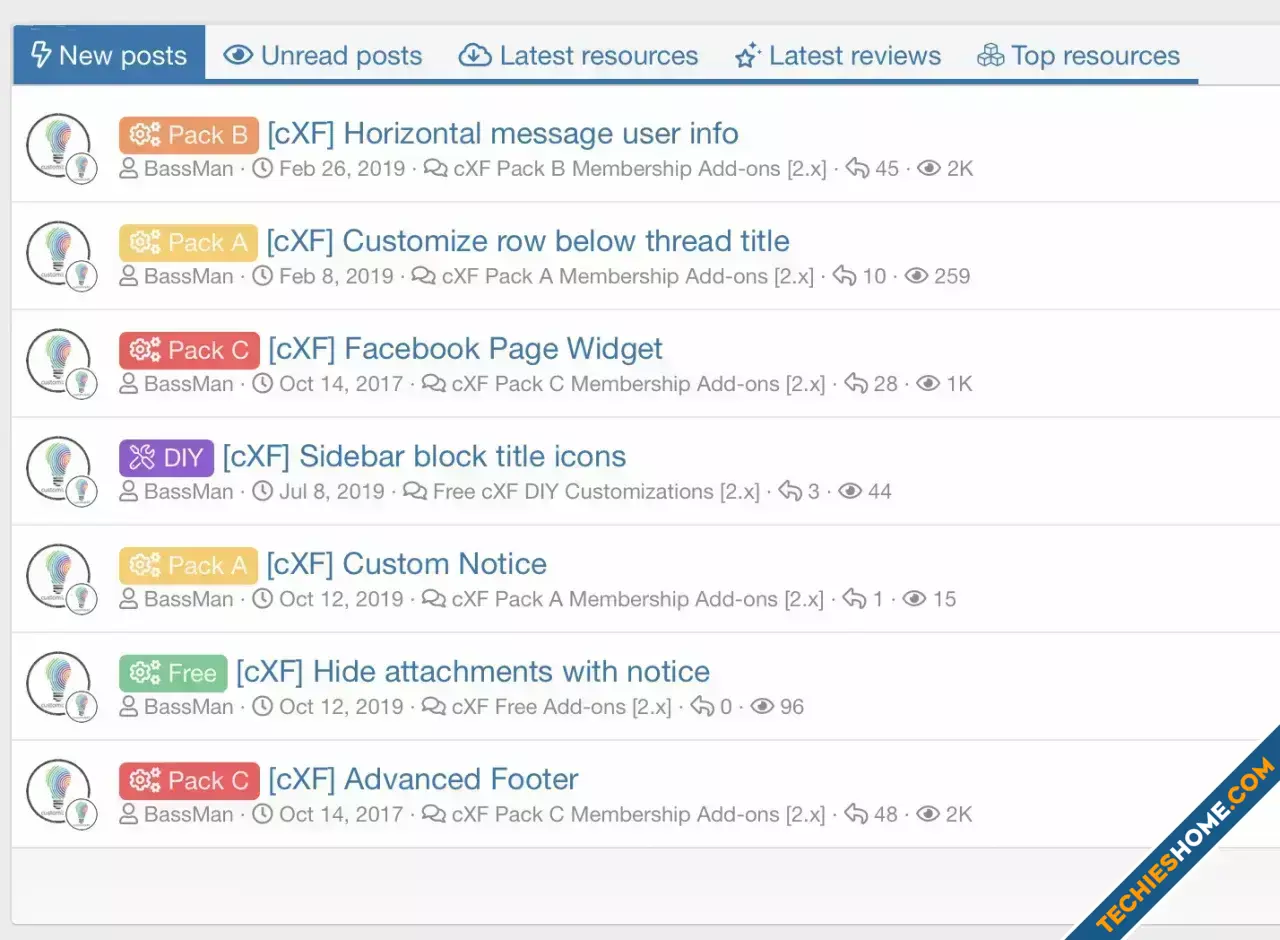Open forum link under Facebook Page Widget

pyautogui.click(x=638, y=383)
